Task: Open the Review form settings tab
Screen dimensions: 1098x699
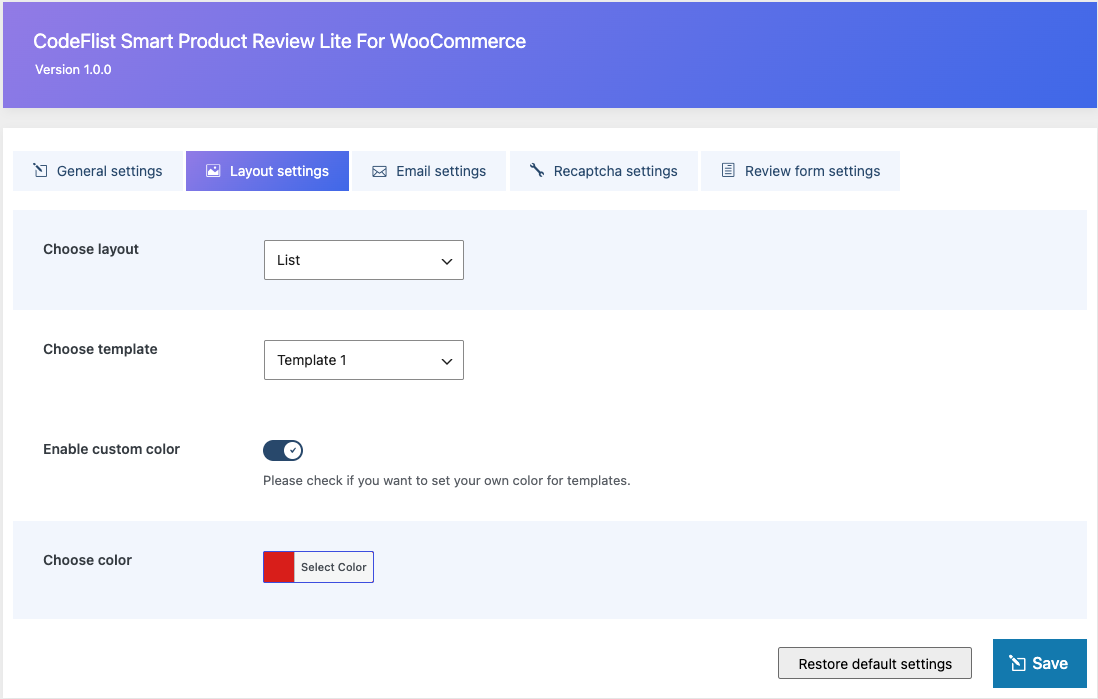Action: pyautogui.click(x=800, y=171)
